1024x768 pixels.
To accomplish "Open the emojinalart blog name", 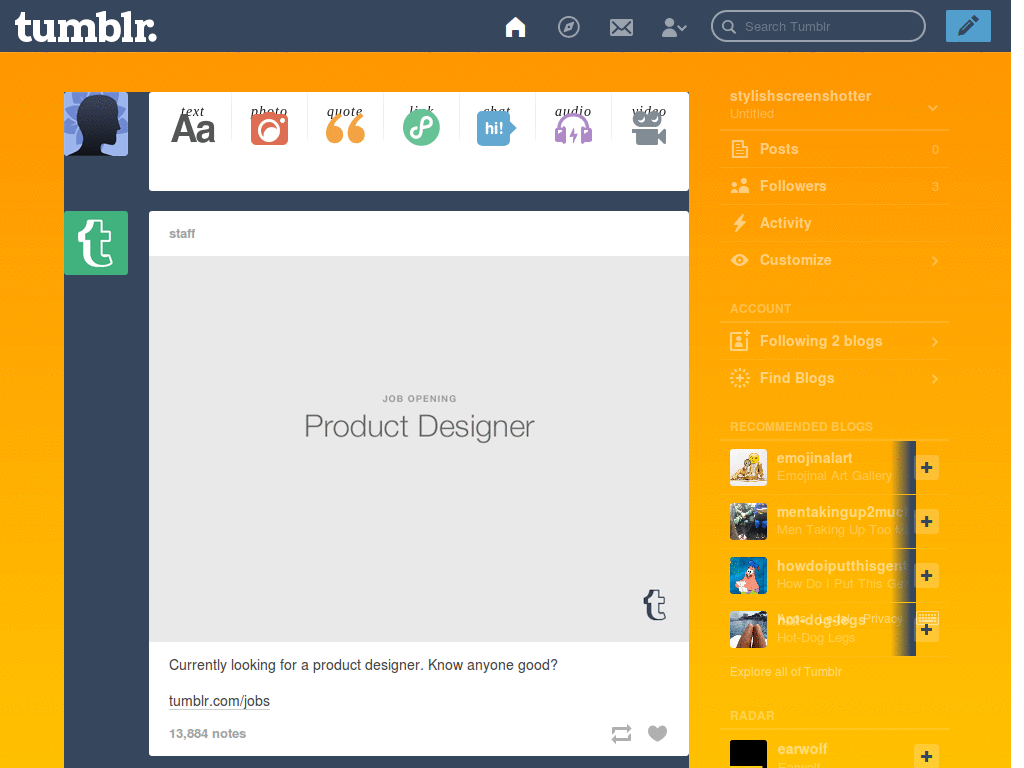I will pos(814,458).
